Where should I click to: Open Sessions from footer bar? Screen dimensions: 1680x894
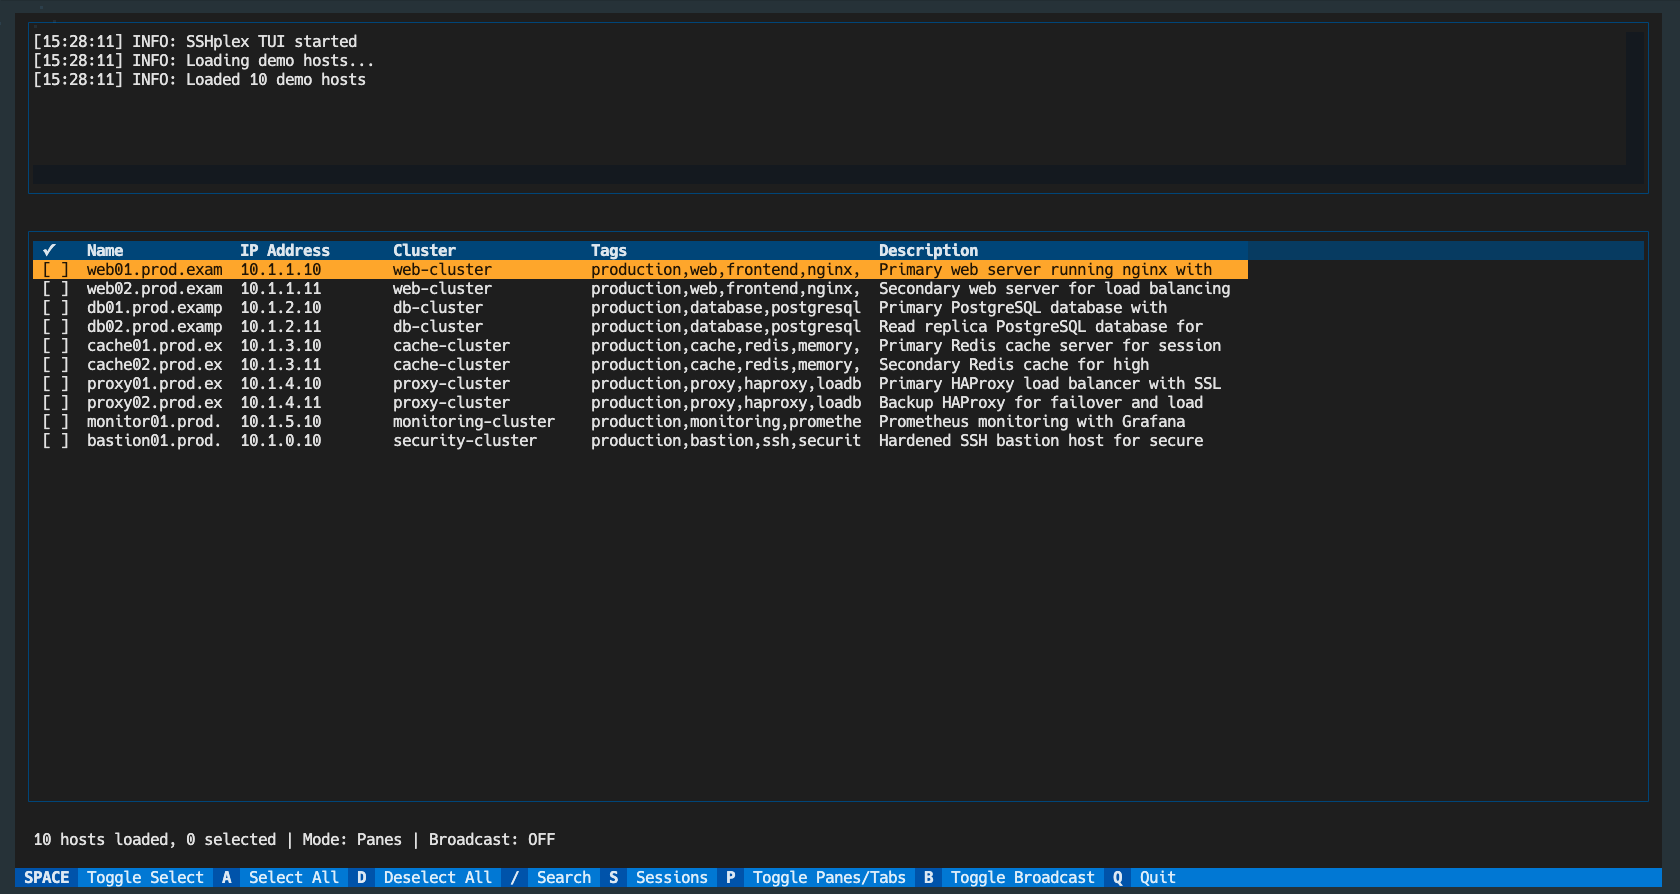[672, 878]
